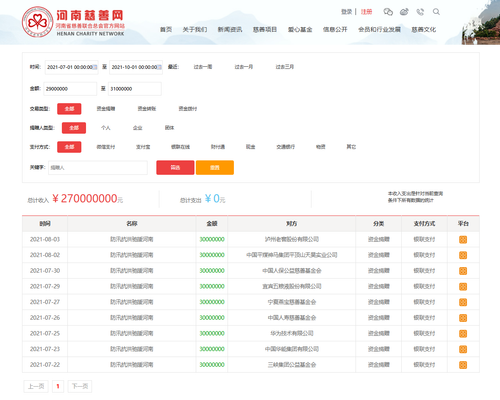Click donor cell 中国人寿慈善基金会
This screenshot has height=400, width=500.
pos(292,318)
